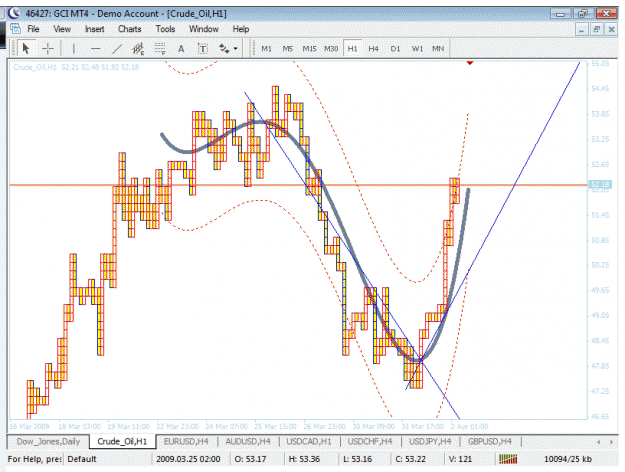The image size is (625, 472).
Task: Switch to M30 timeframe
Action: pyautogui.click(x=331, y=49)
